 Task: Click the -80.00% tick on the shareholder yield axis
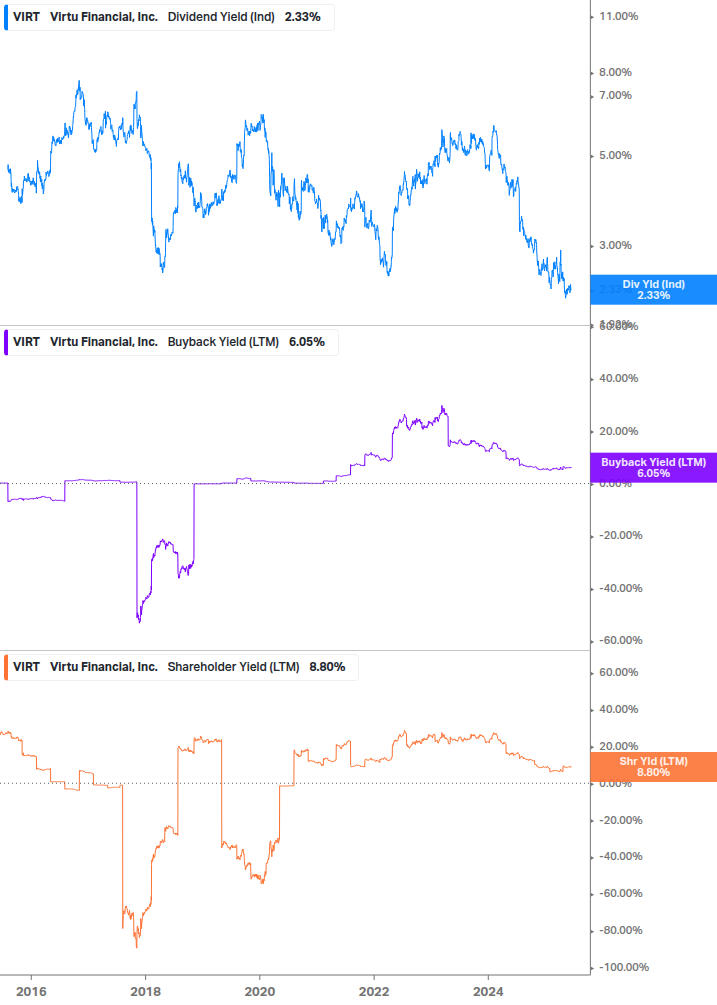pos(620,930)
